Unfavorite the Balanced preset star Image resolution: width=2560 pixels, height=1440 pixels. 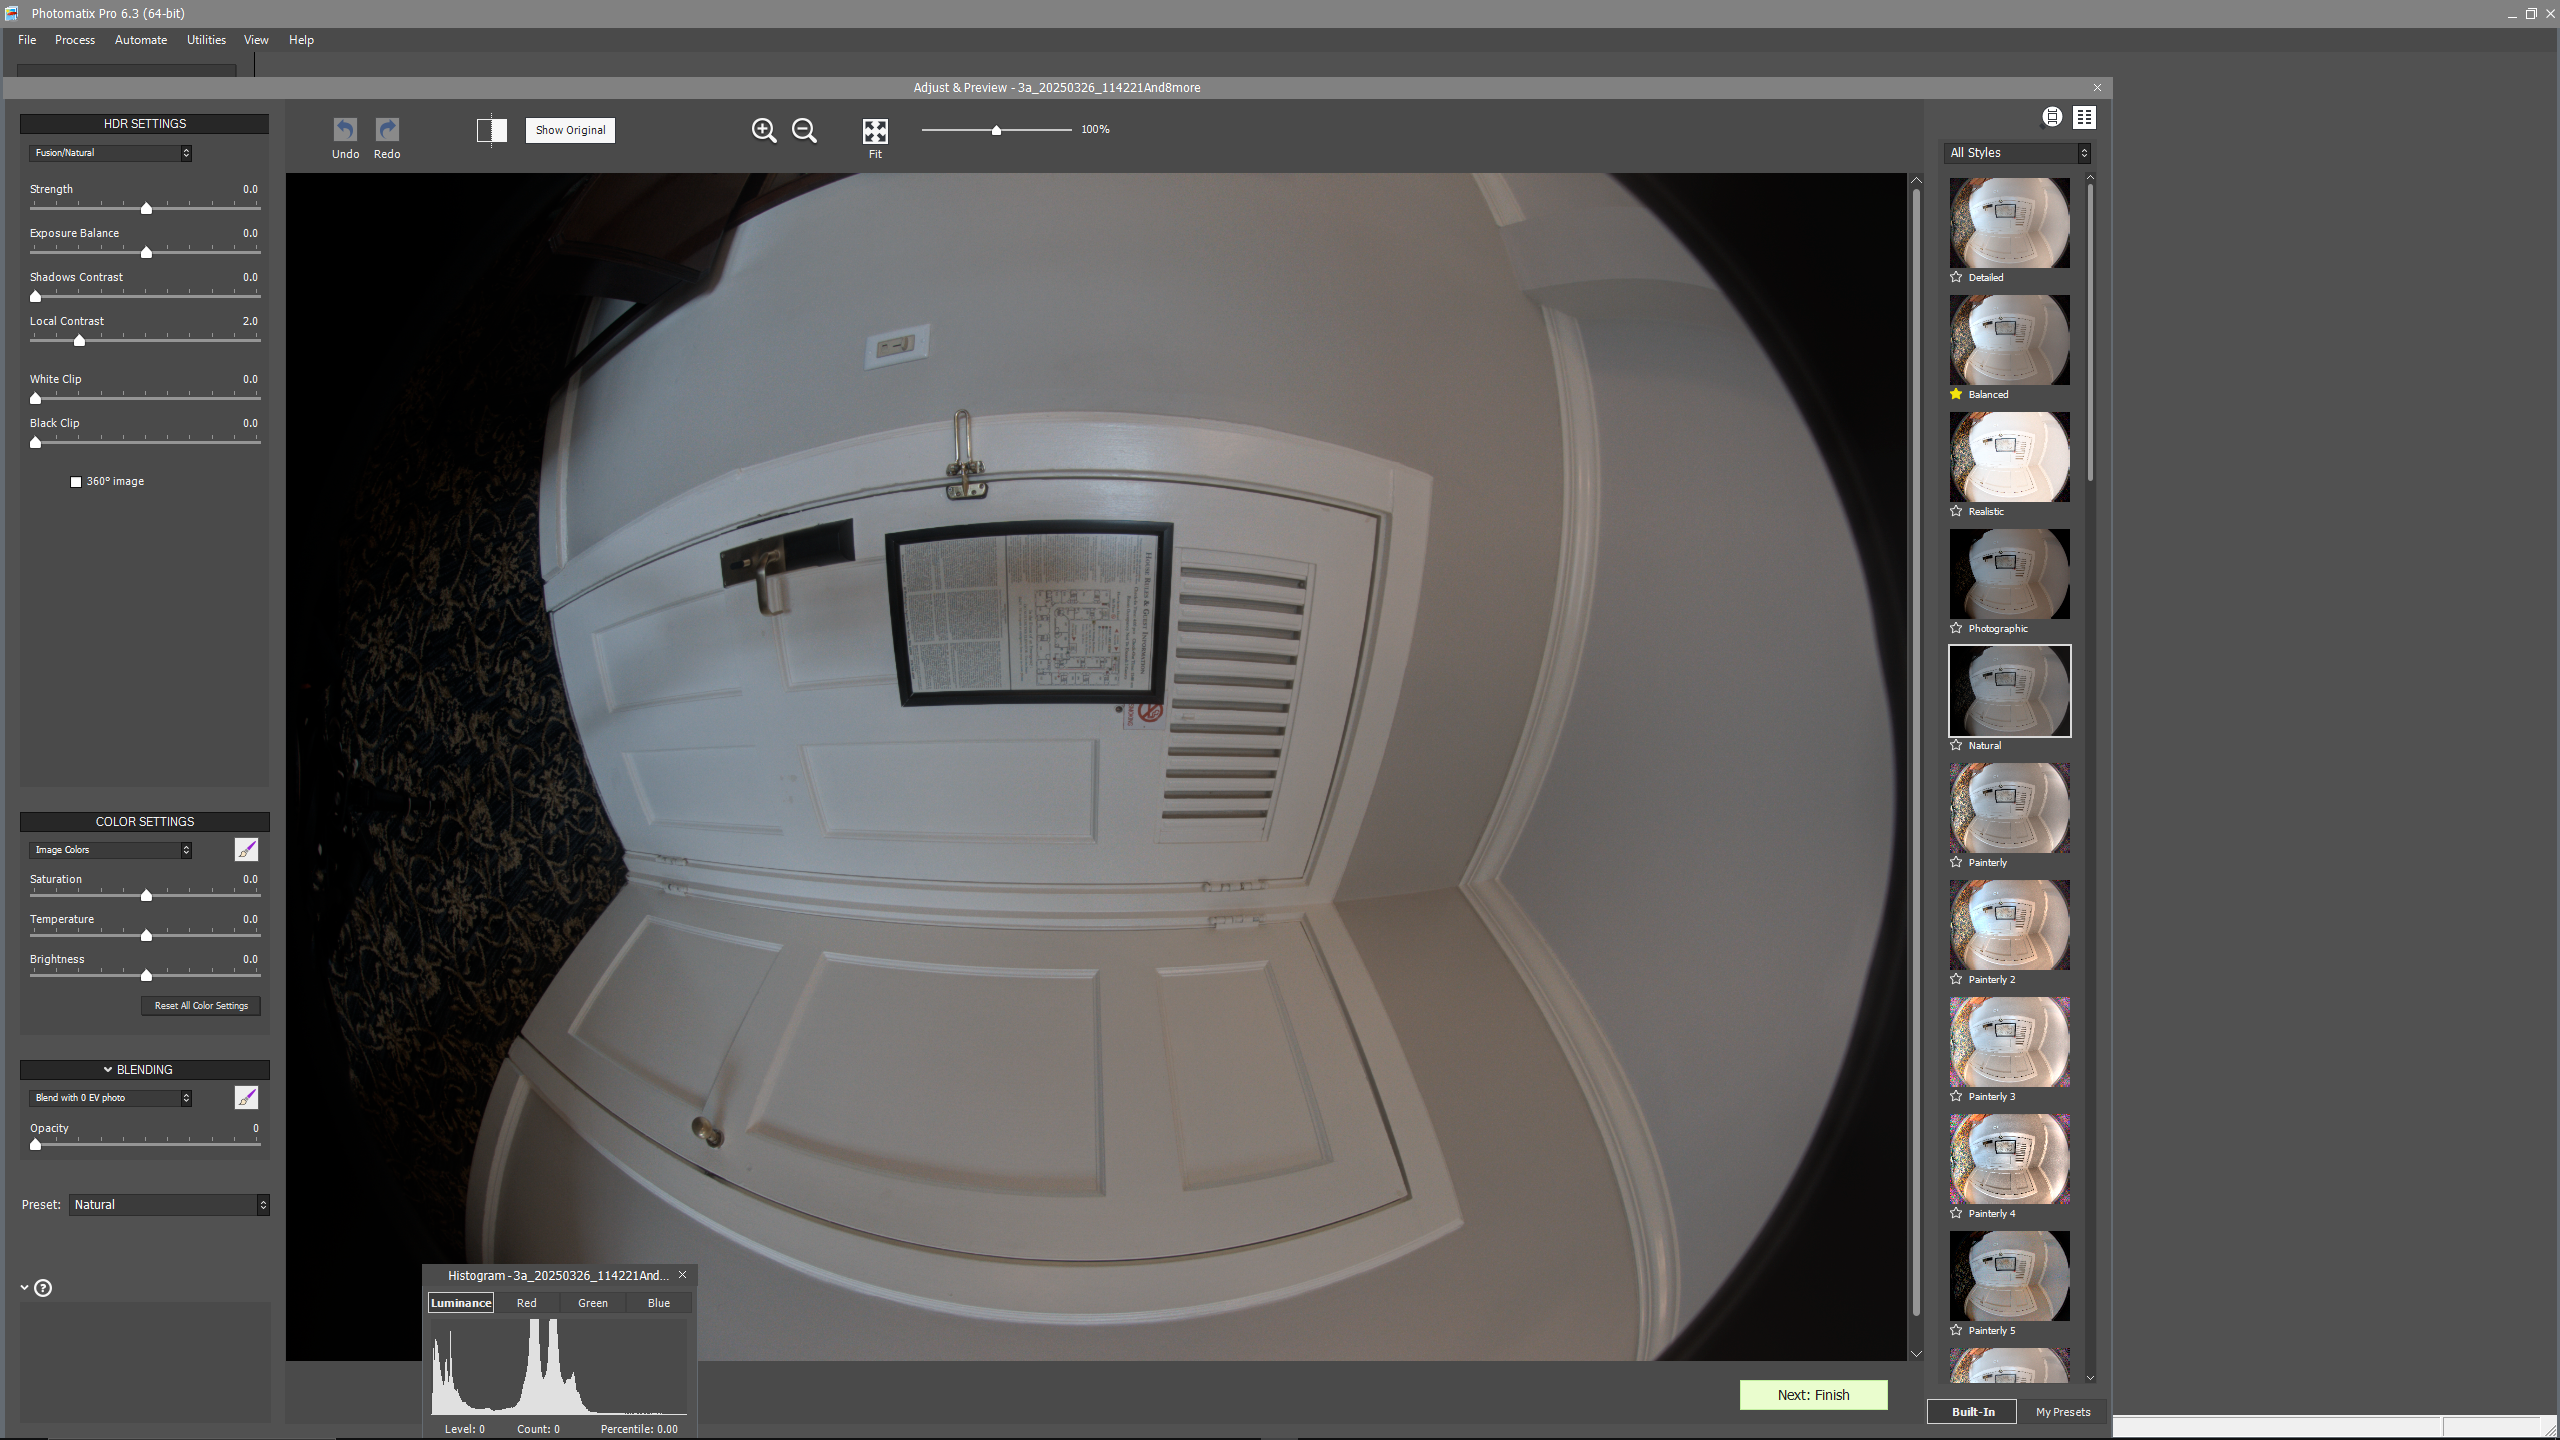(x=1956, y=394)
